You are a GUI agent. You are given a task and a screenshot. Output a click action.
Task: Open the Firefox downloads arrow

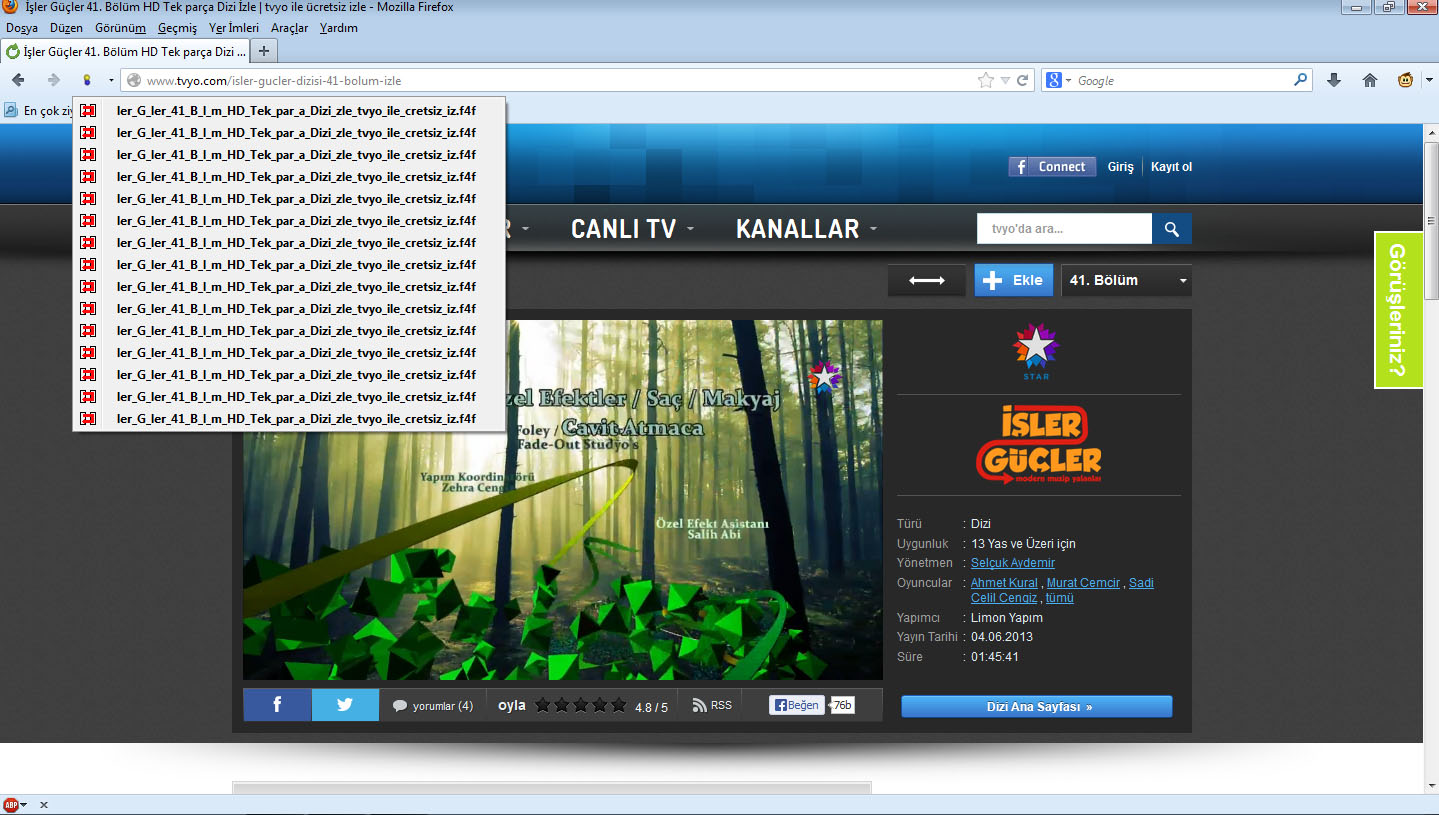click(x=1334, y=80)
